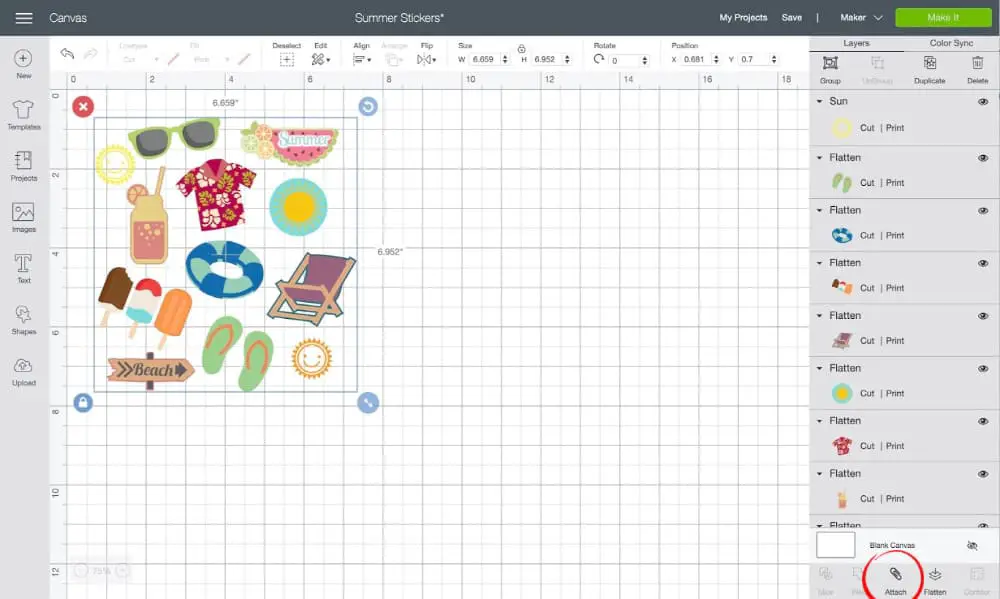Open the Shapes tool
Screen dimensions: 1000x599
coord(24,320)
